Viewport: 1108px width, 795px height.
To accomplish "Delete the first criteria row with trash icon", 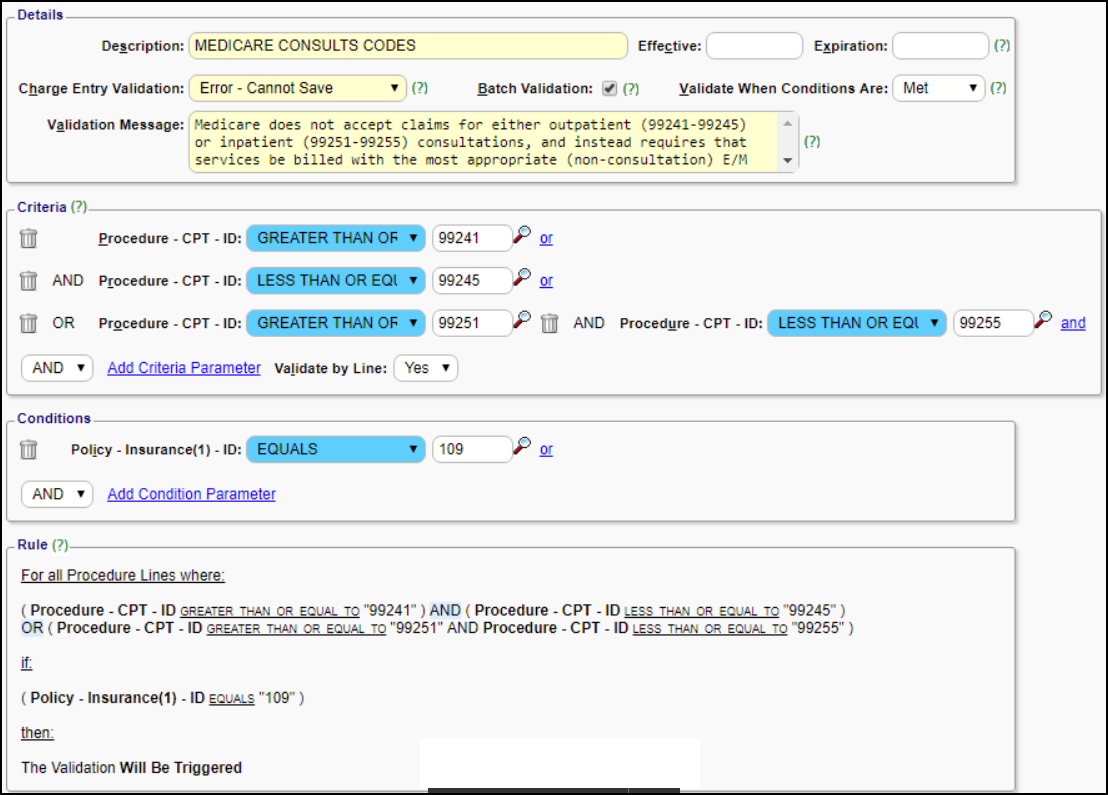I will [29, 239].
